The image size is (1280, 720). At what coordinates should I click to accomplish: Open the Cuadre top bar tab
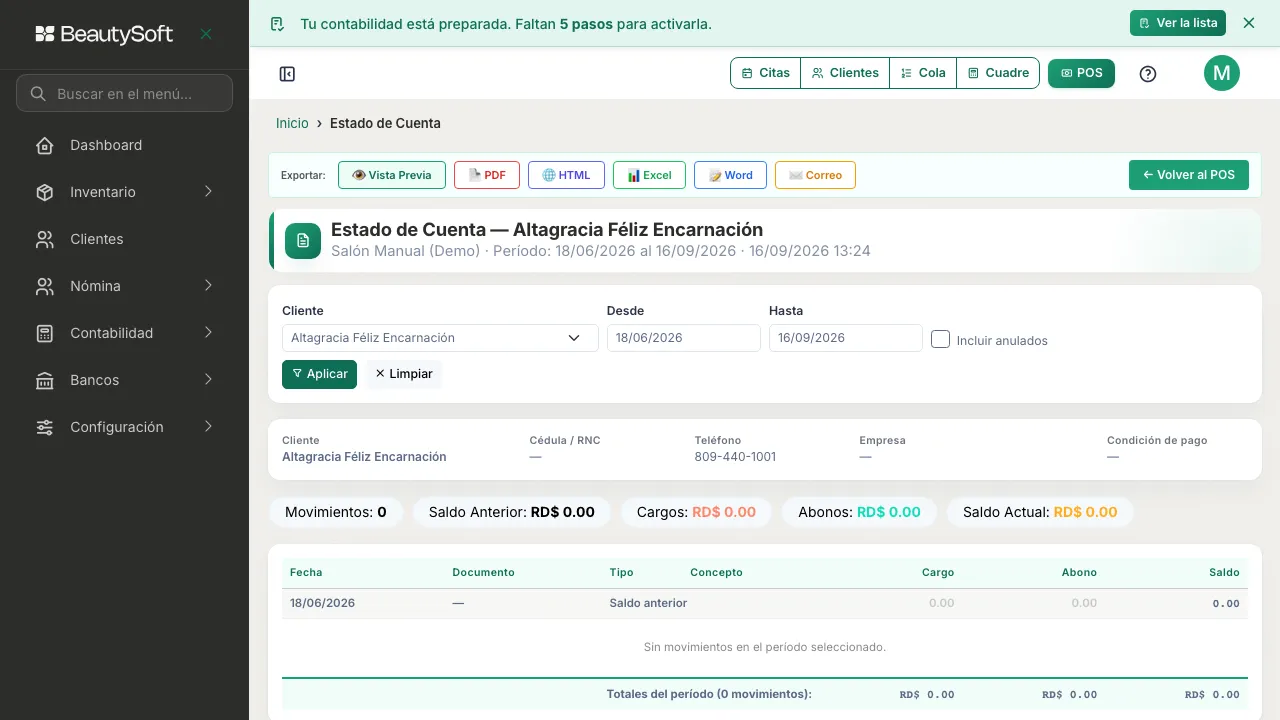tap(998, 73)
